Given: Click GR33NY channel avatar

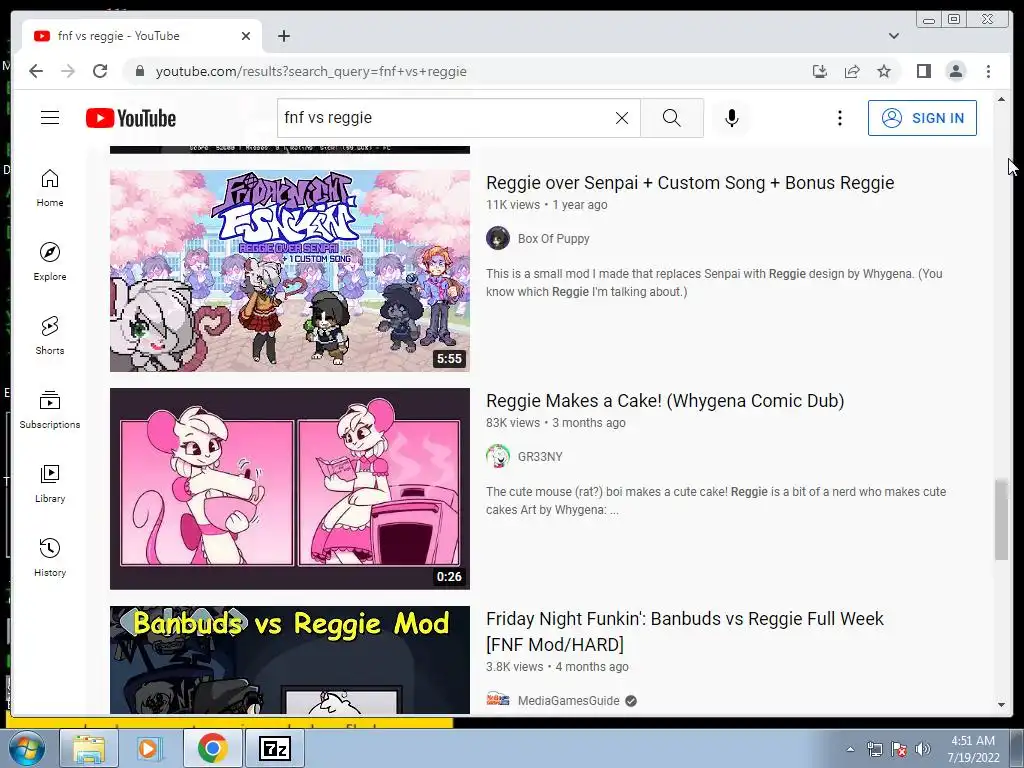Looking at the screenshot, I should (x=498, y=456).
